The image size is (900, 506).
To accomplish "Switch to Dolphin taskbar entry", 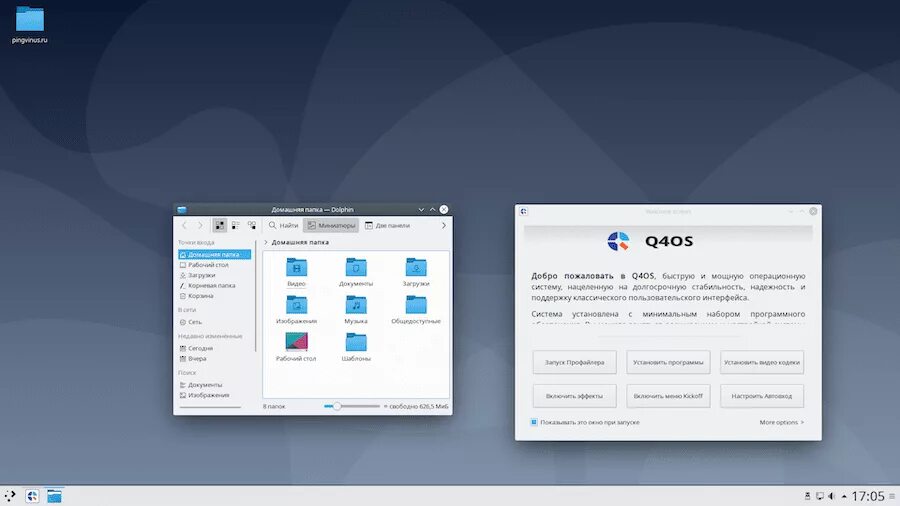I will pyautogui.click(x=55, y=496).
